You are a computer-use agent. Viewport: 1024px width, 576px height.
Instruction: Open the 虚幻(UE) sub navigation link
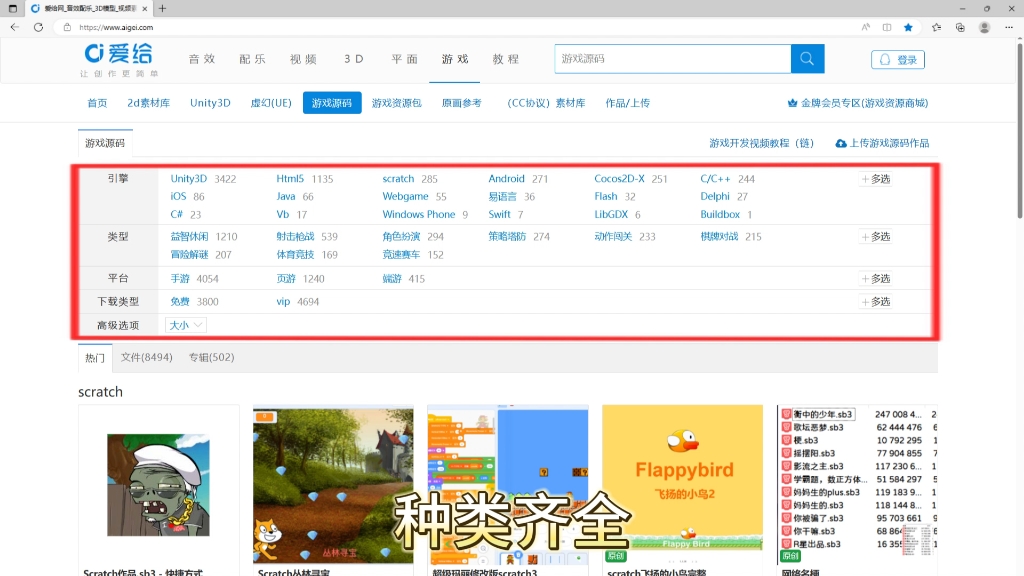[271, 103]
